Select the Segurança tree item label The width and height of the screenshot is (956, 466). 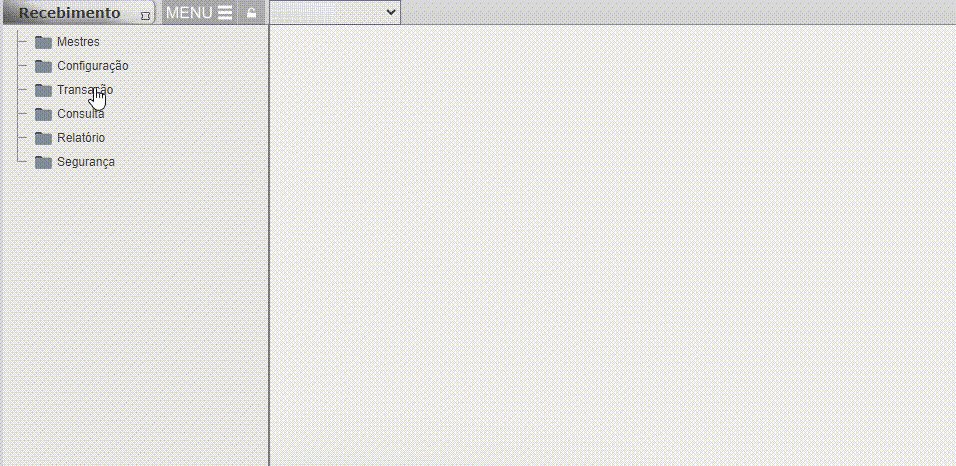tap(85, 162)
